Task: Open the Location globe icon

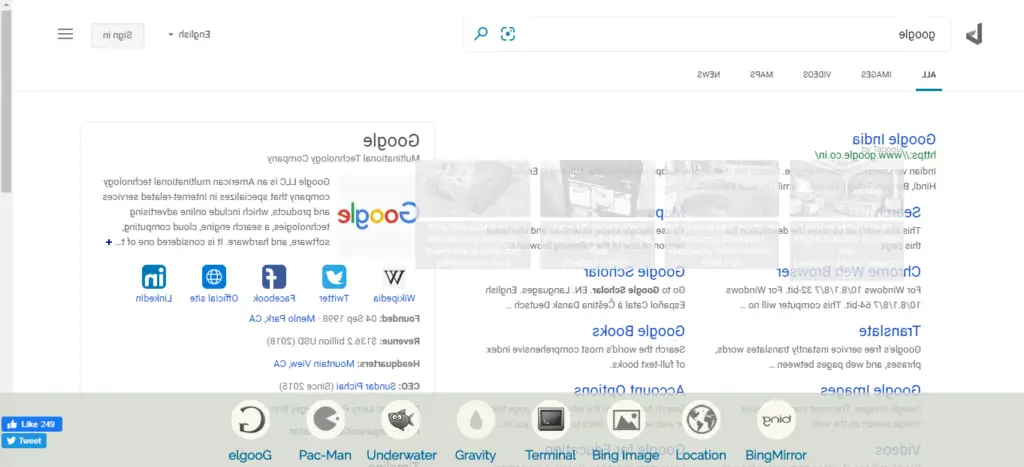Action: click(x=701, y=419)
